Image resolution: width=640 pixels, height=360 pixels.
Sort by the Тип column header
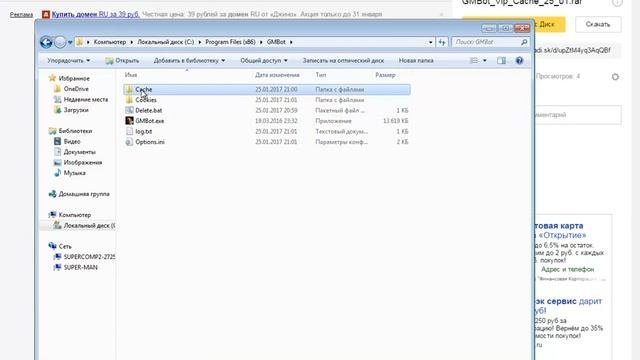321,75
